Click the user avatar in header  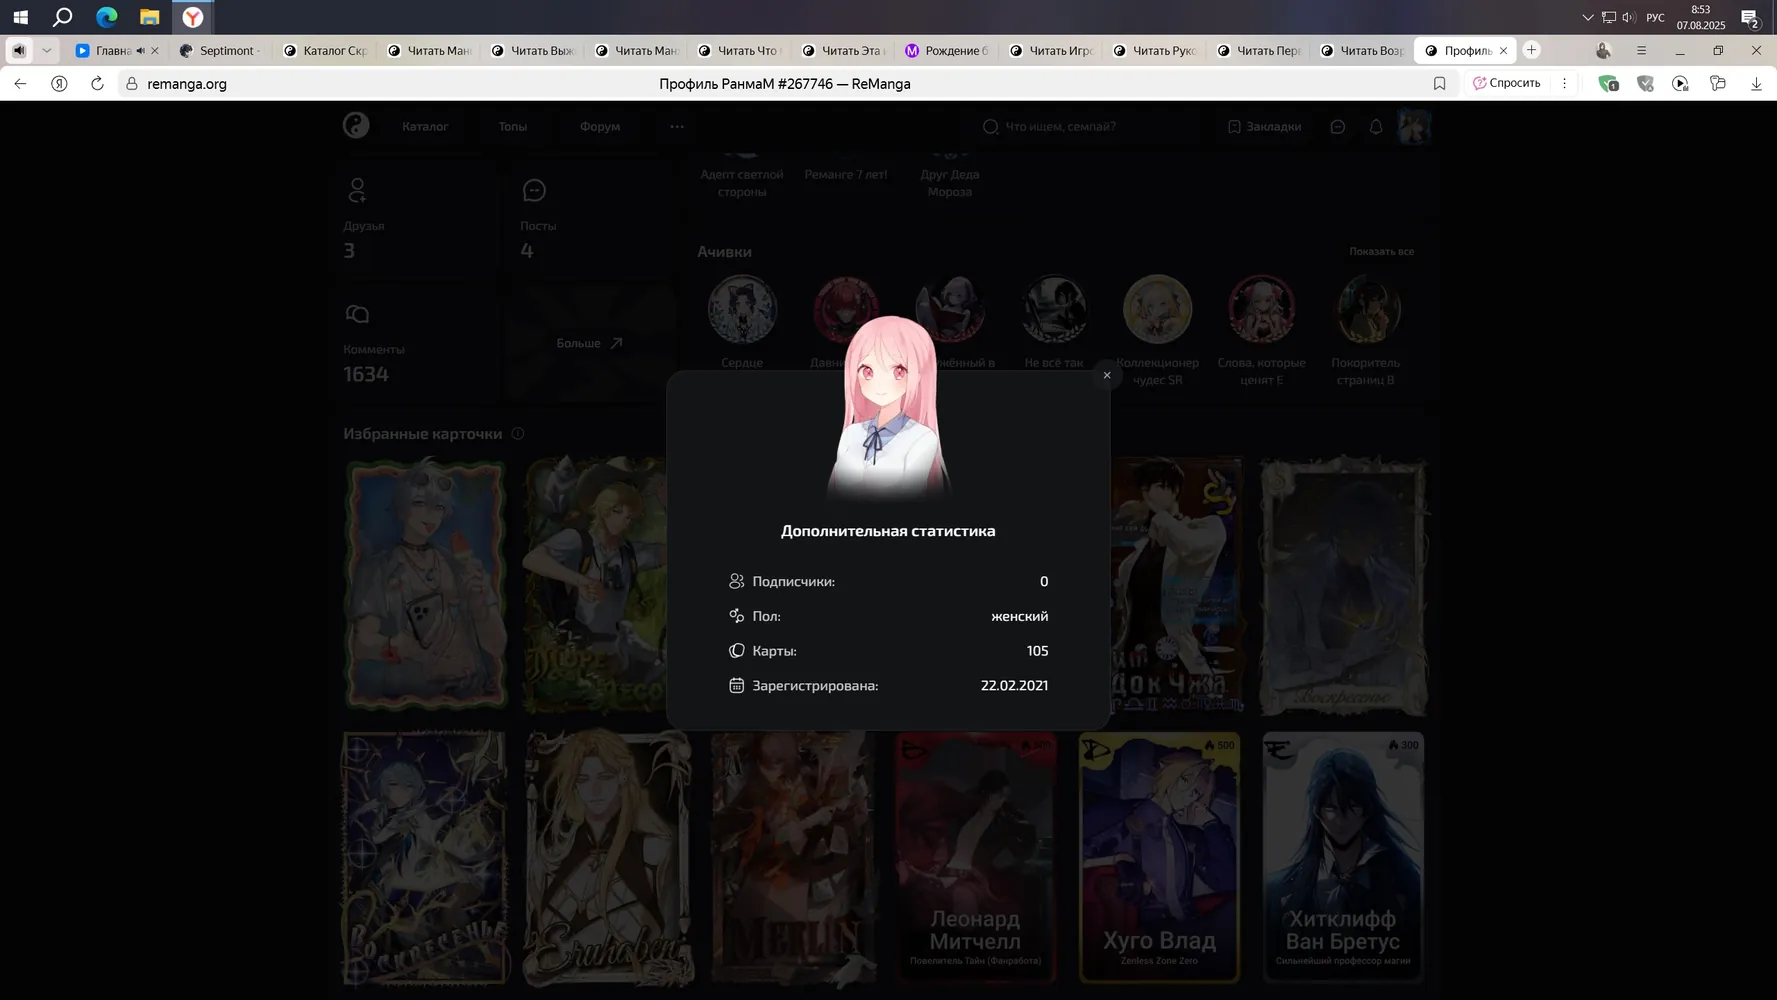[x=1414, y=126]
